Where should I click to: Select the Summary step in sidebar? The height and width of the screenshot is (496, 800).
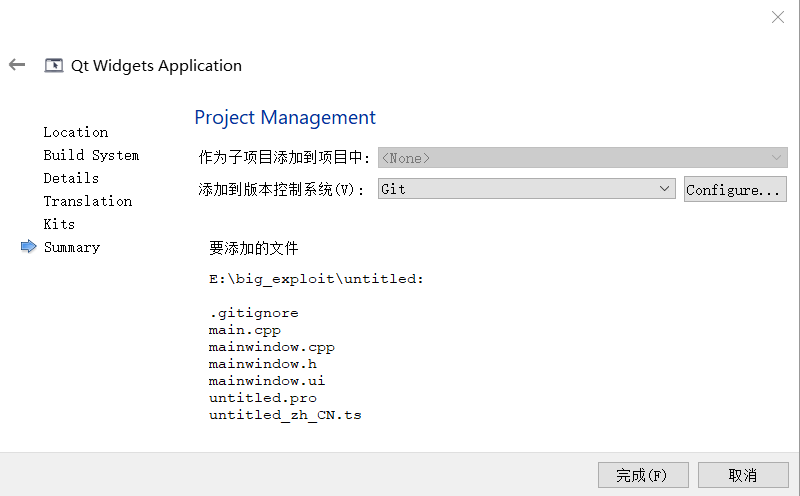coord(72,247)
